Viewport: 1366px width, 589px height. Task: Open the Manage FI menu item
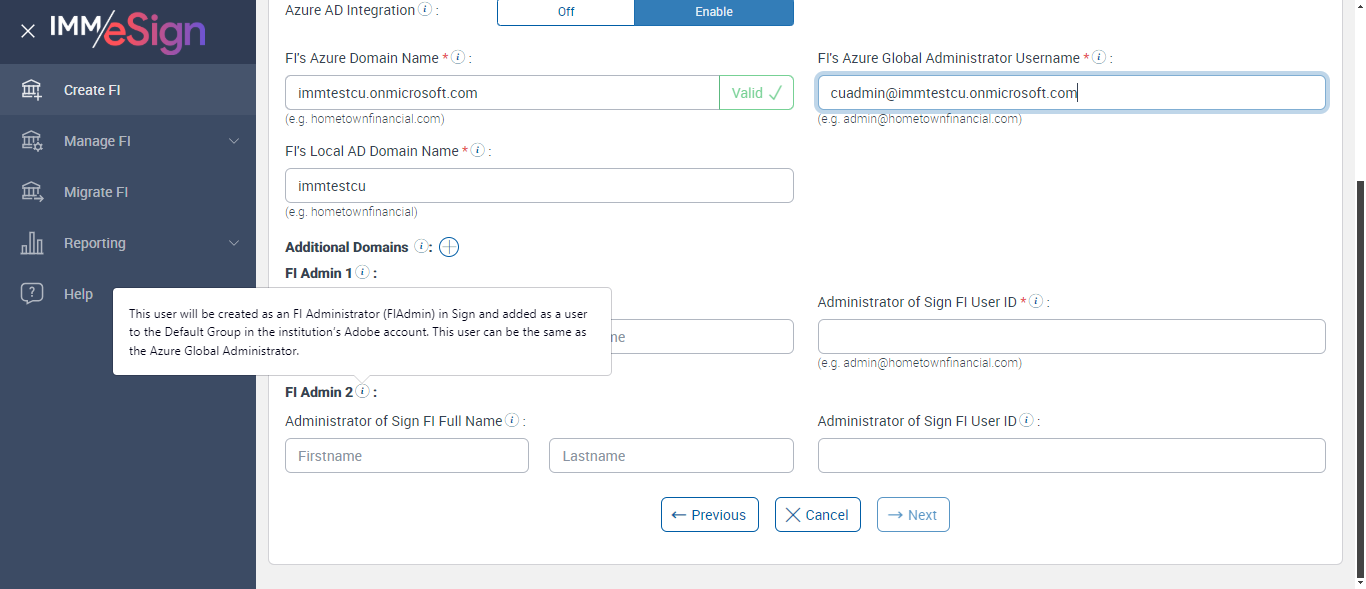[x=97, y=141]
